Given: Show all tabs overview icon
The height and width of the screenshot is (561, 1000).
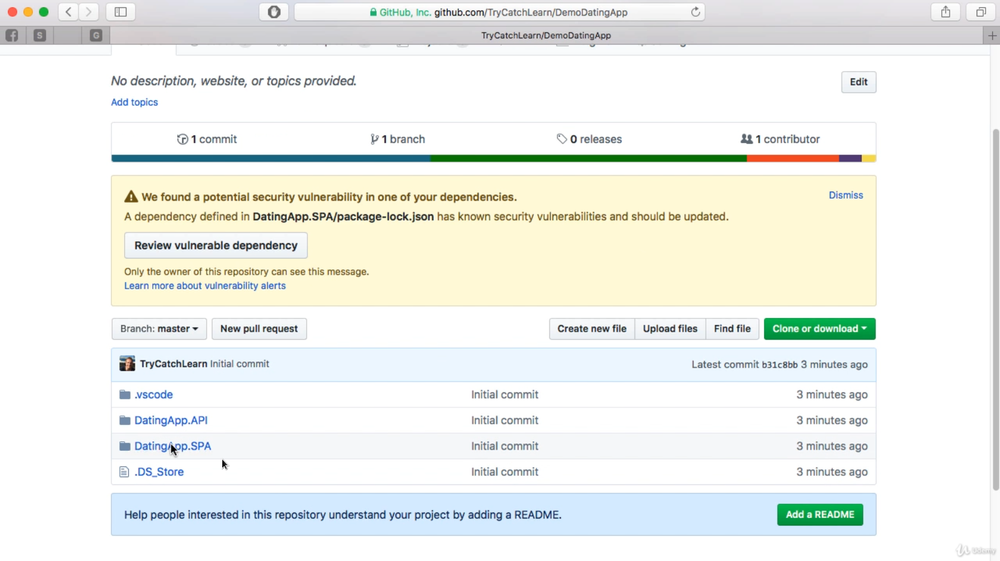Looking at the screenshot, I should pyautogui.click(x=981, y=11).
